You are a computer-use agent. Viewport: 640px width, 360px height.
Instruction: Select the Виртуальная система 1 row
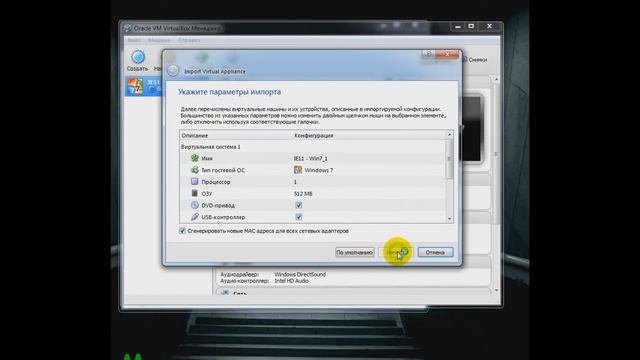[x=312, y=147]
